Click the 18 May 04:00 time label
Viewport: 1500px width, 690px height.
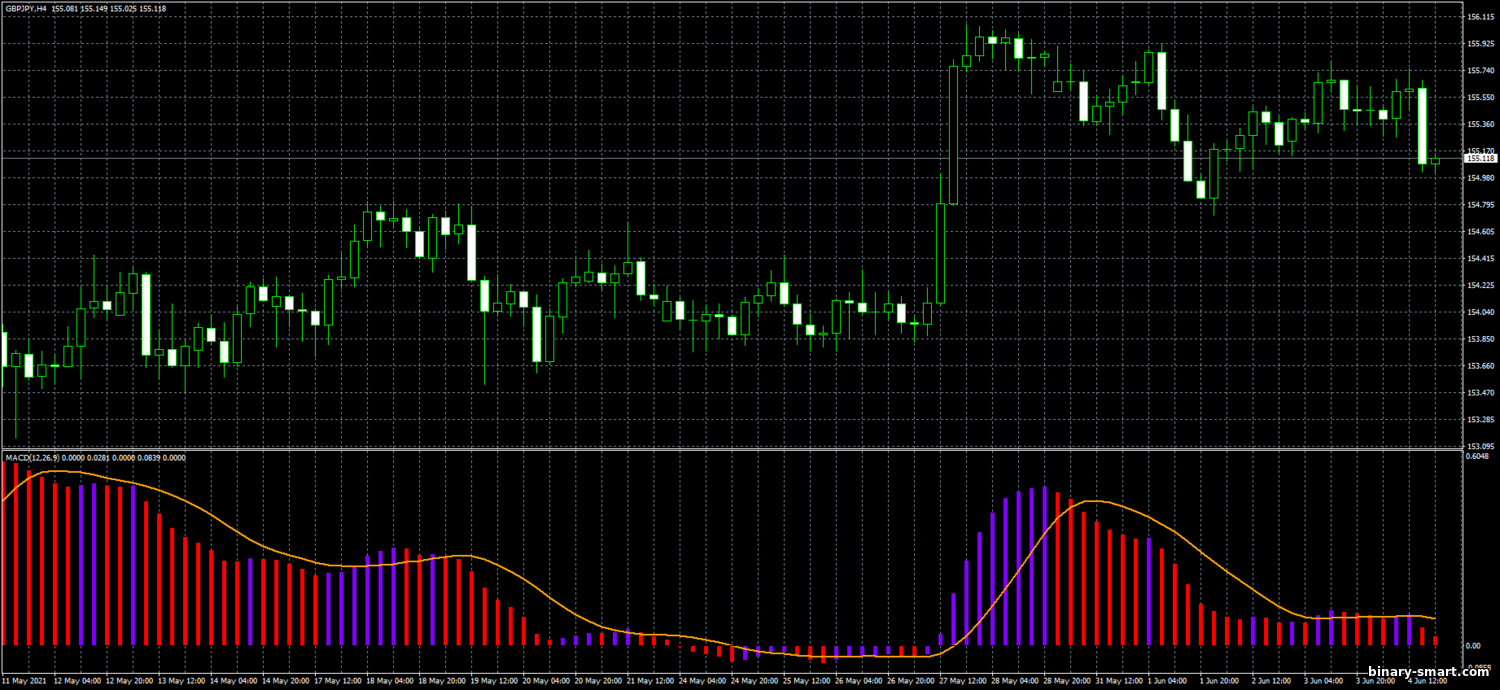[388, 681]
